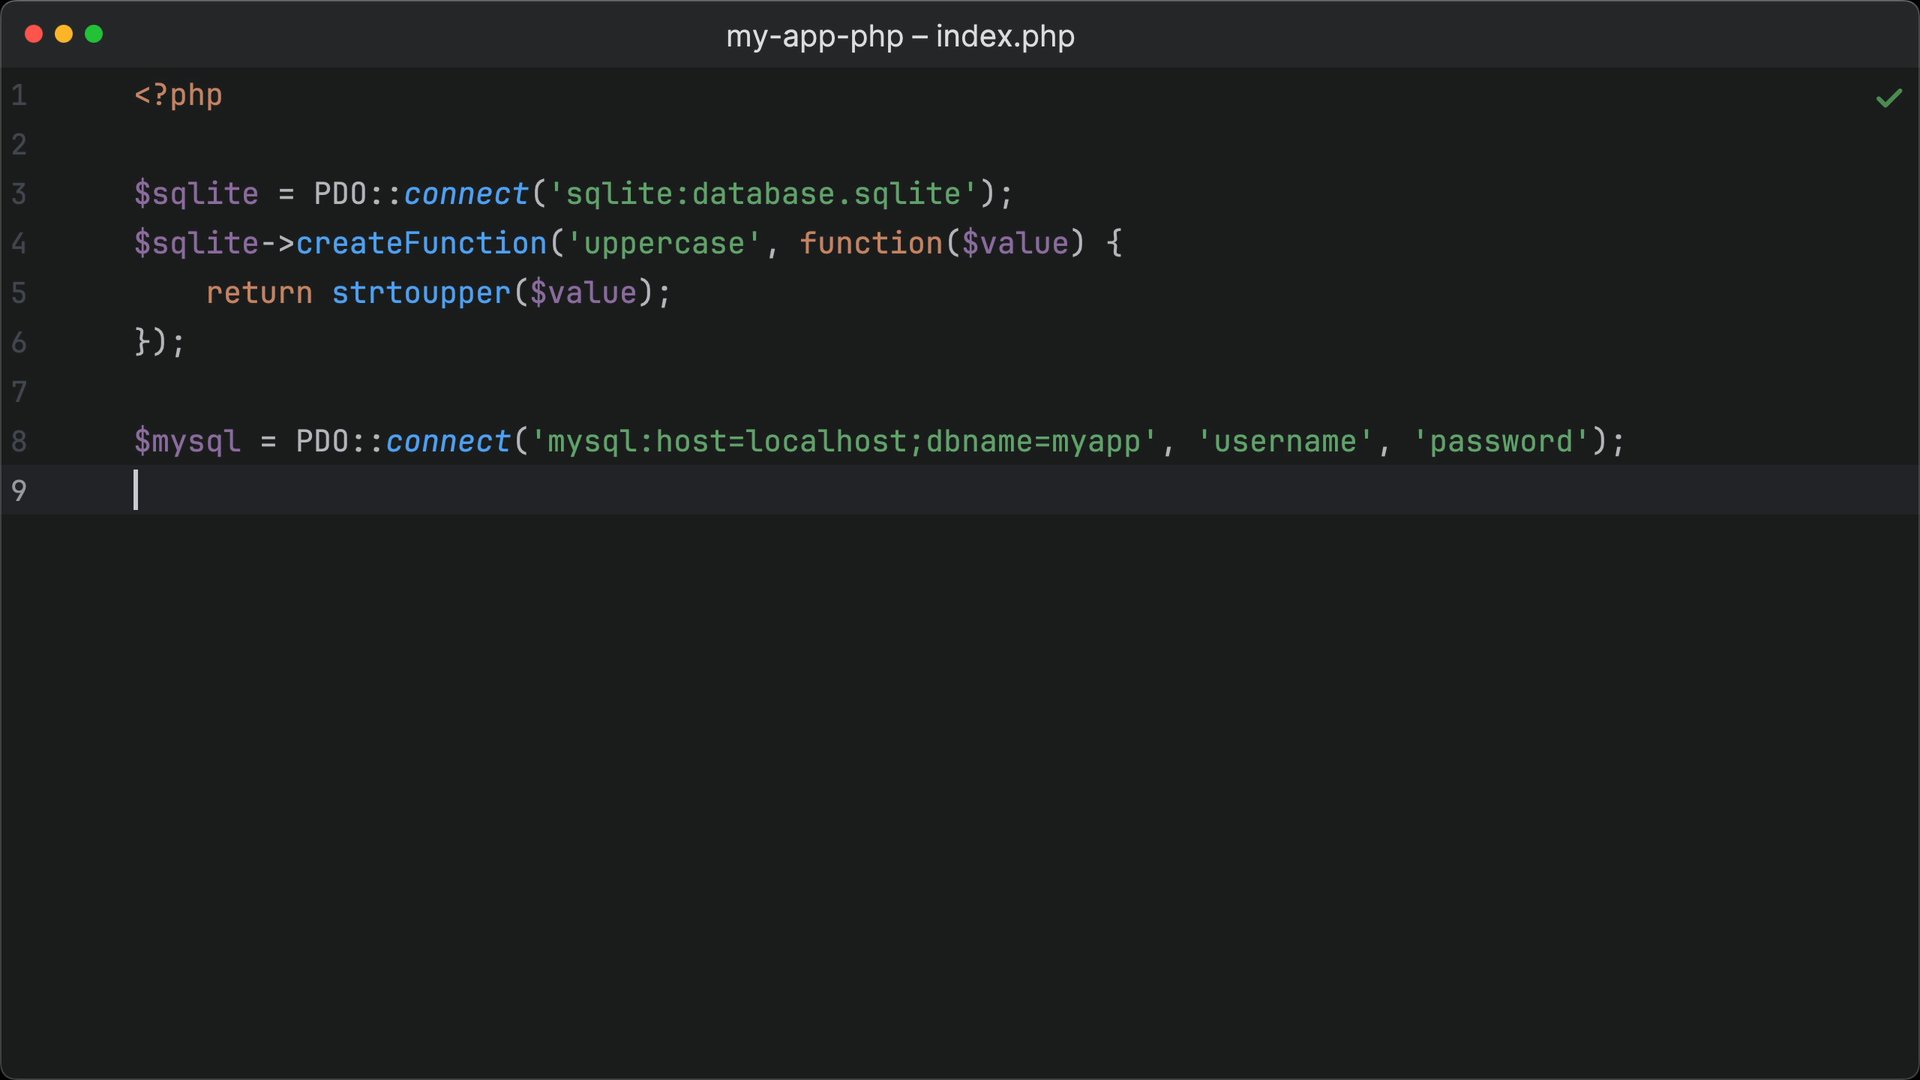This screenshot has width=1920, height=1080.
Task: Click line number 3 in gutter
Action: pyautogui.click(x=19, y=194)
